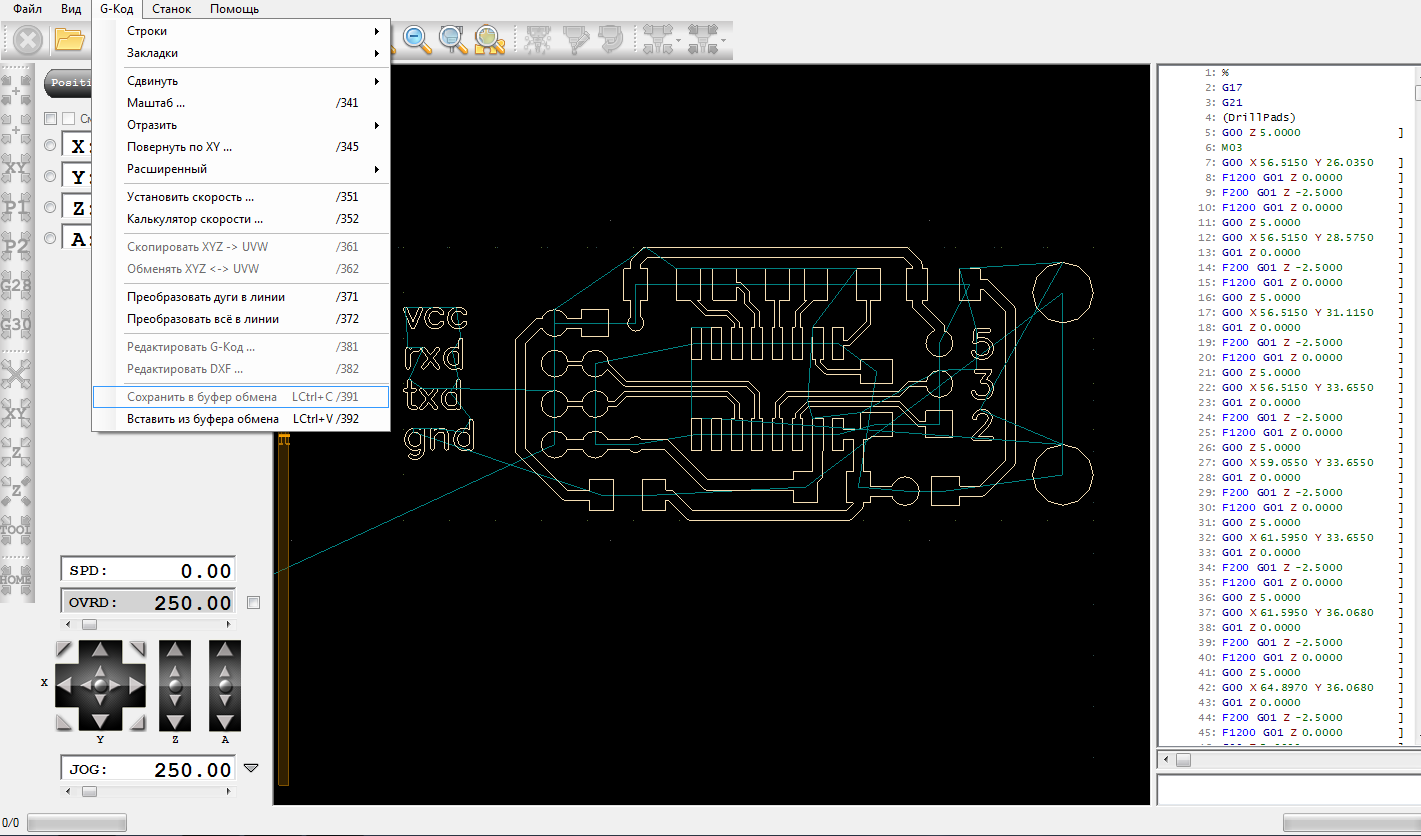Click the G-code panel horizontal scrollbar thumb
The width and height of the screenshot is (1421, 836).
pyautogui.click(x=1183, y=760)
